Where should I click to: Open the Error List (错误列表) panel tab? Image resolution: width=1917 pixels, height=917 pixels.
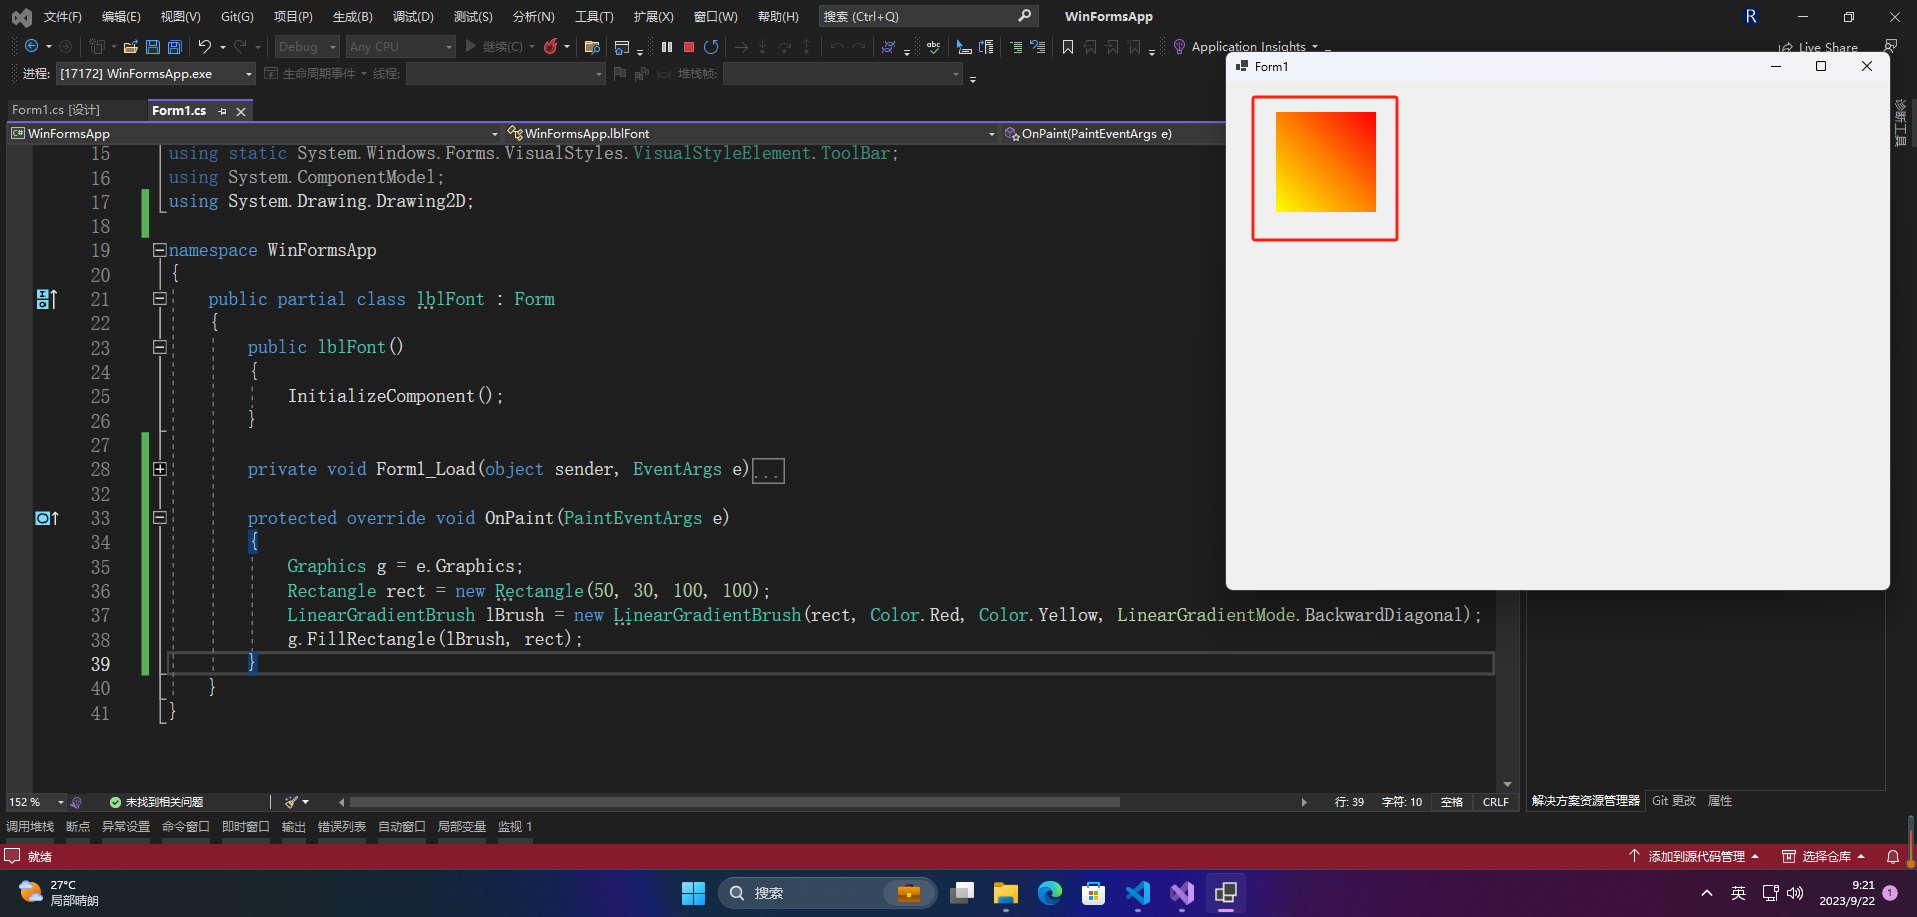(342, 826)
